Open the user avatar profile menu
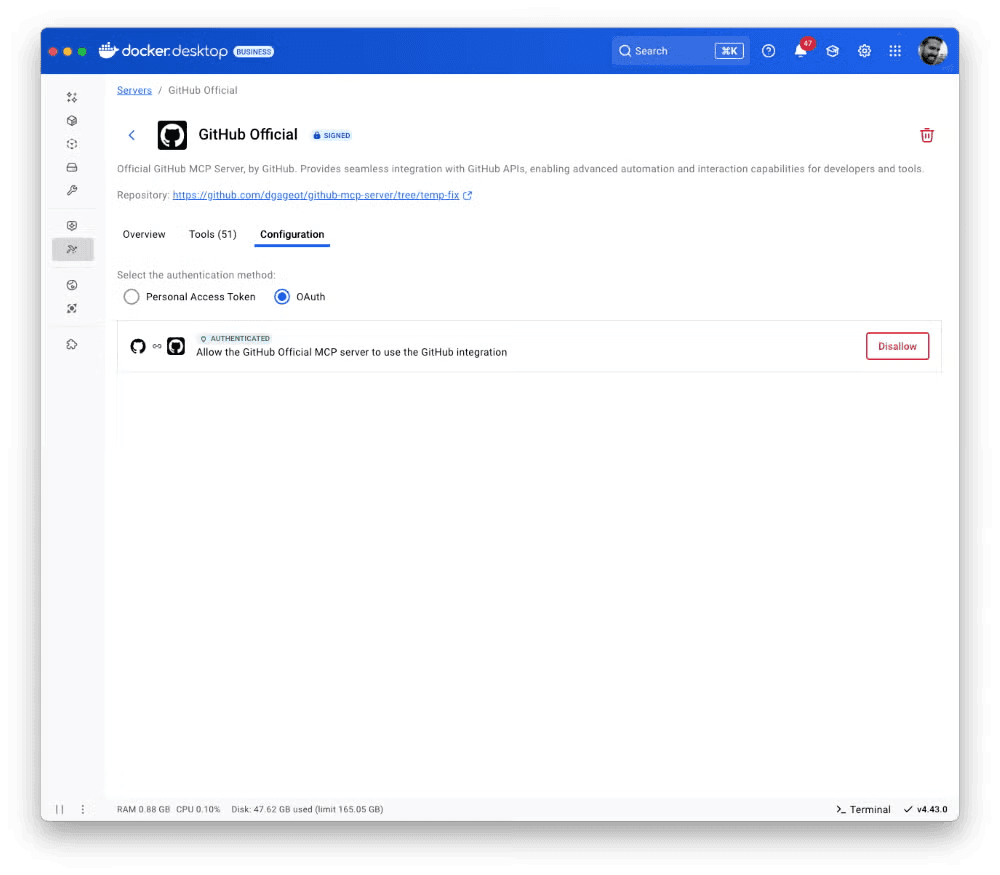 click(x=932, y=51)
